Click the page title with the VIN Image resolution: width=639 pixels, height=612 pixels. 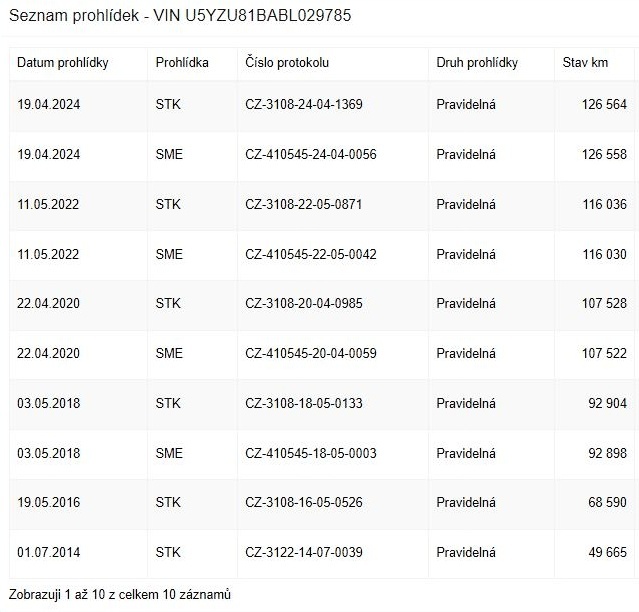(180, 17)
